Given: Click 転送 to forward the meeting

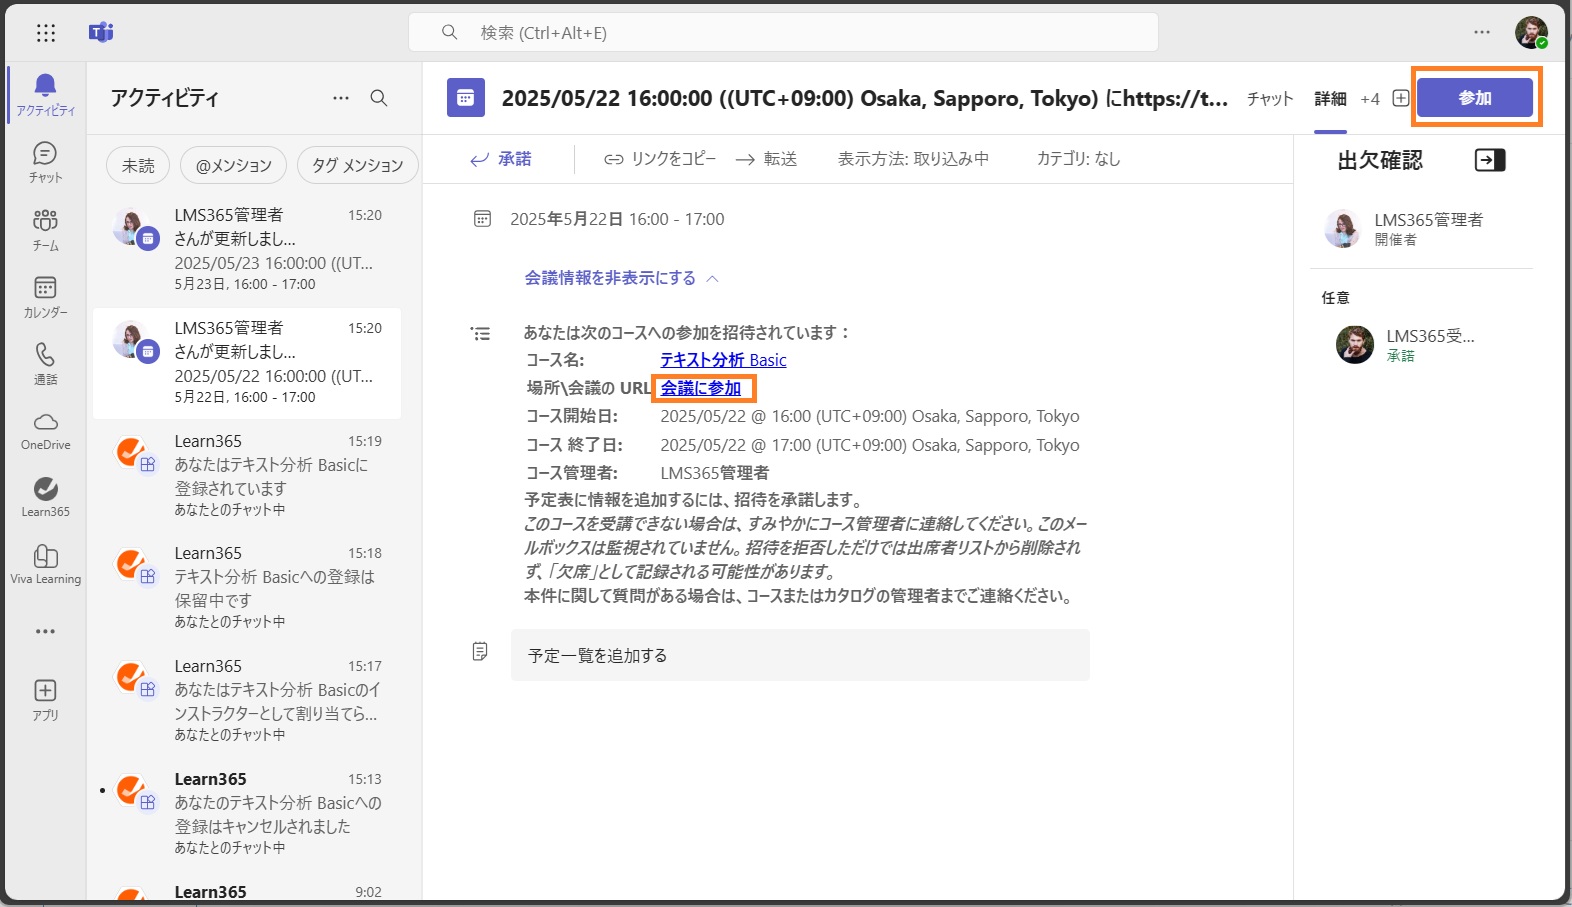Looking at the screenshot, I should pos(766,159).
